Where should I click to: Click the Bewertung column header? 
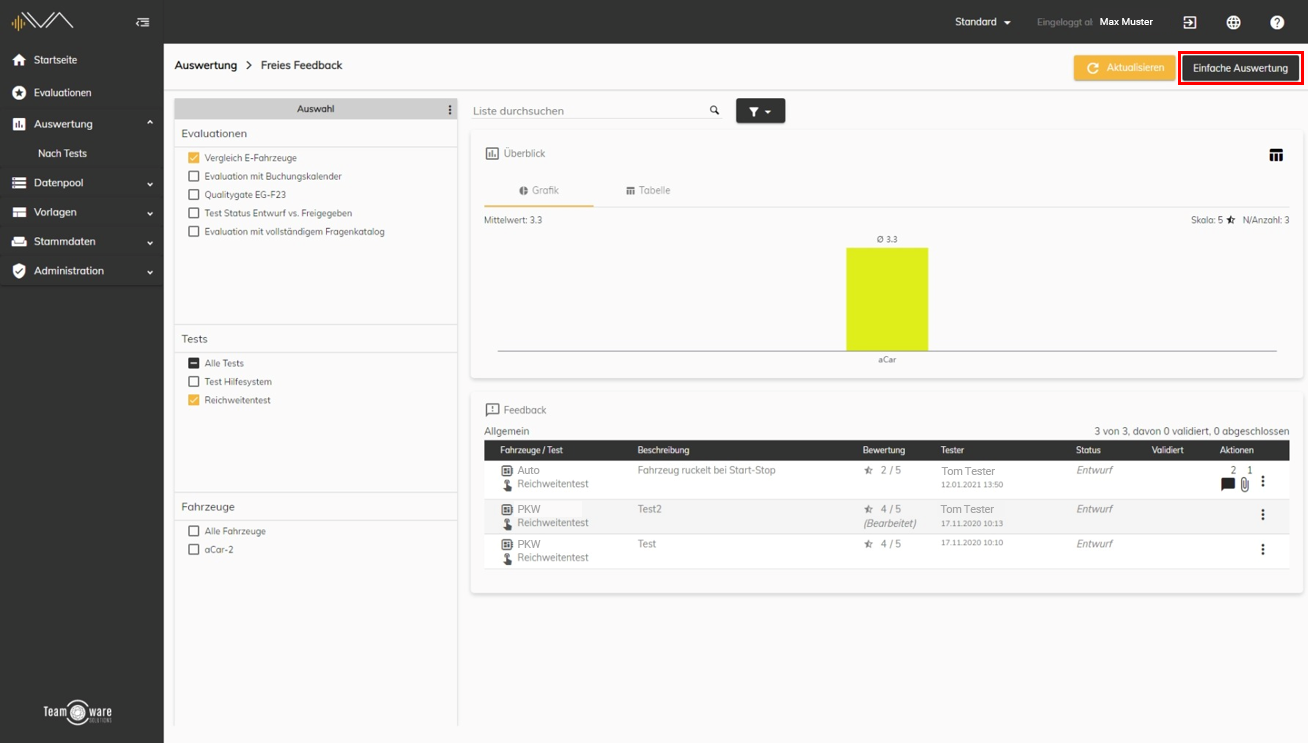click(x=884, y=450)
